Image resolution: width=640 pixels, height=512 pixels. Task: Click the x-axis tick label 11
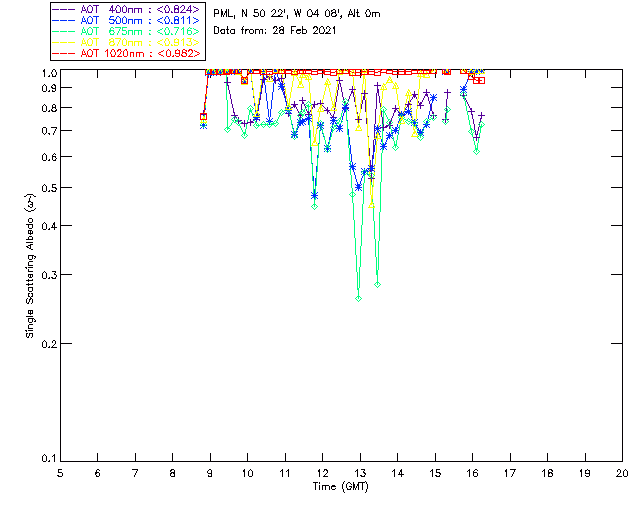click(284, 473)
